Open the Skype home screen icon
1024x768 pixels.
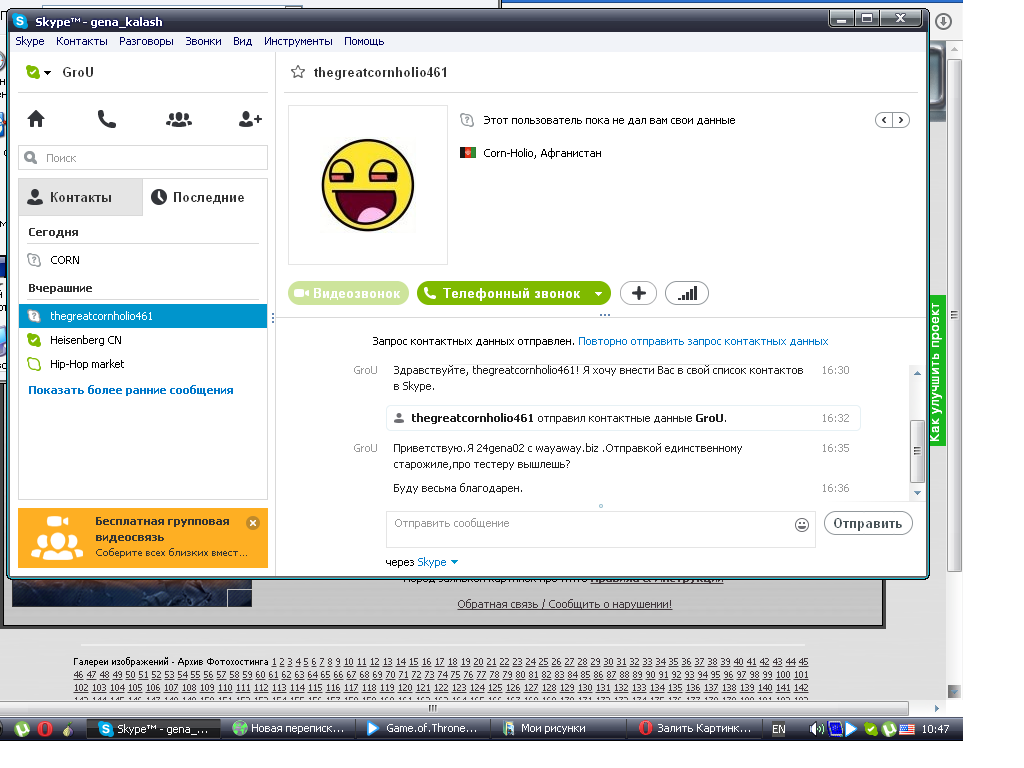click(36, 119)
